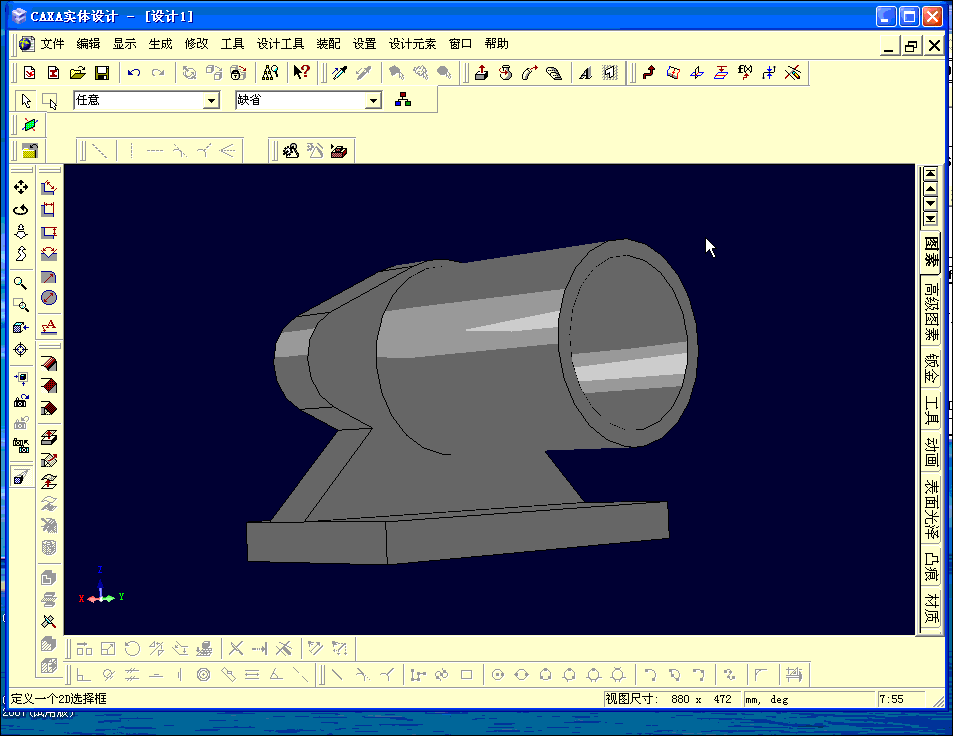Click the spin shape toolbar icon
953x736 pixels.
(505, 73)
